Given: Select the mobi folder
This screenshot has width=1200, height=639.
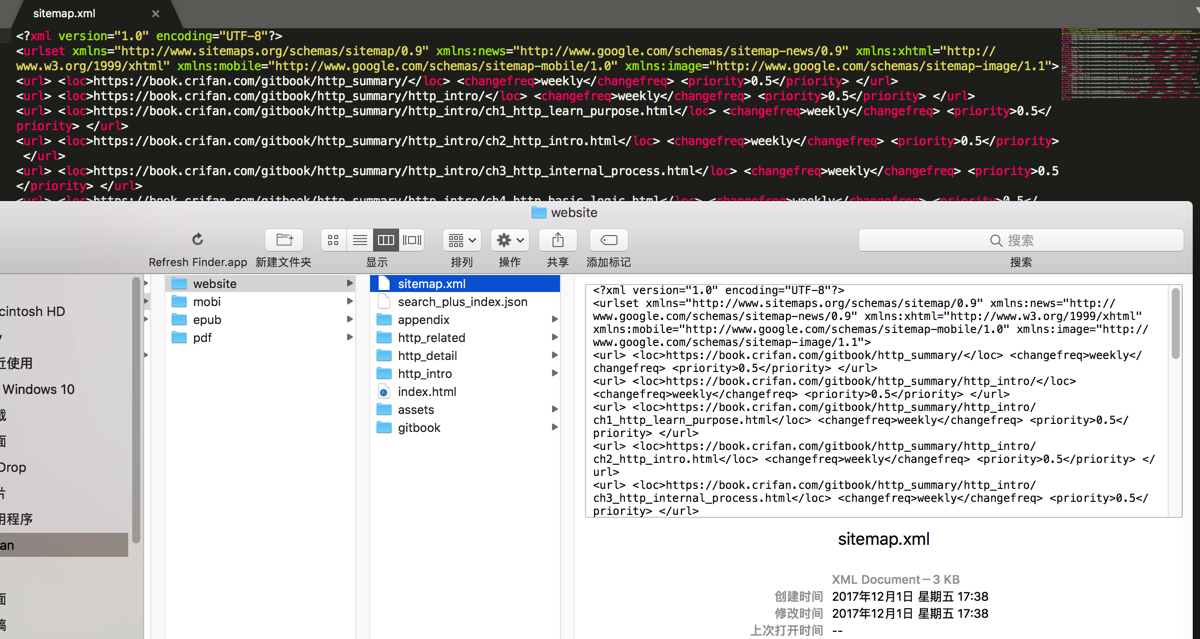Looking at the screenshot, I should [260, 302].
